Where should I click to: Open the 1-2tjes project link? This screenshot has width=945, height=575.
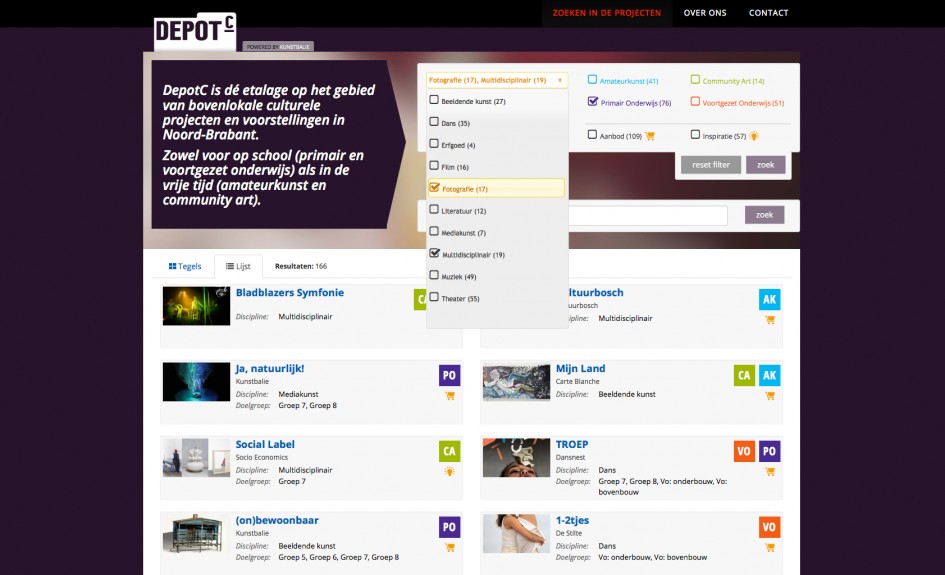point(572,521)
